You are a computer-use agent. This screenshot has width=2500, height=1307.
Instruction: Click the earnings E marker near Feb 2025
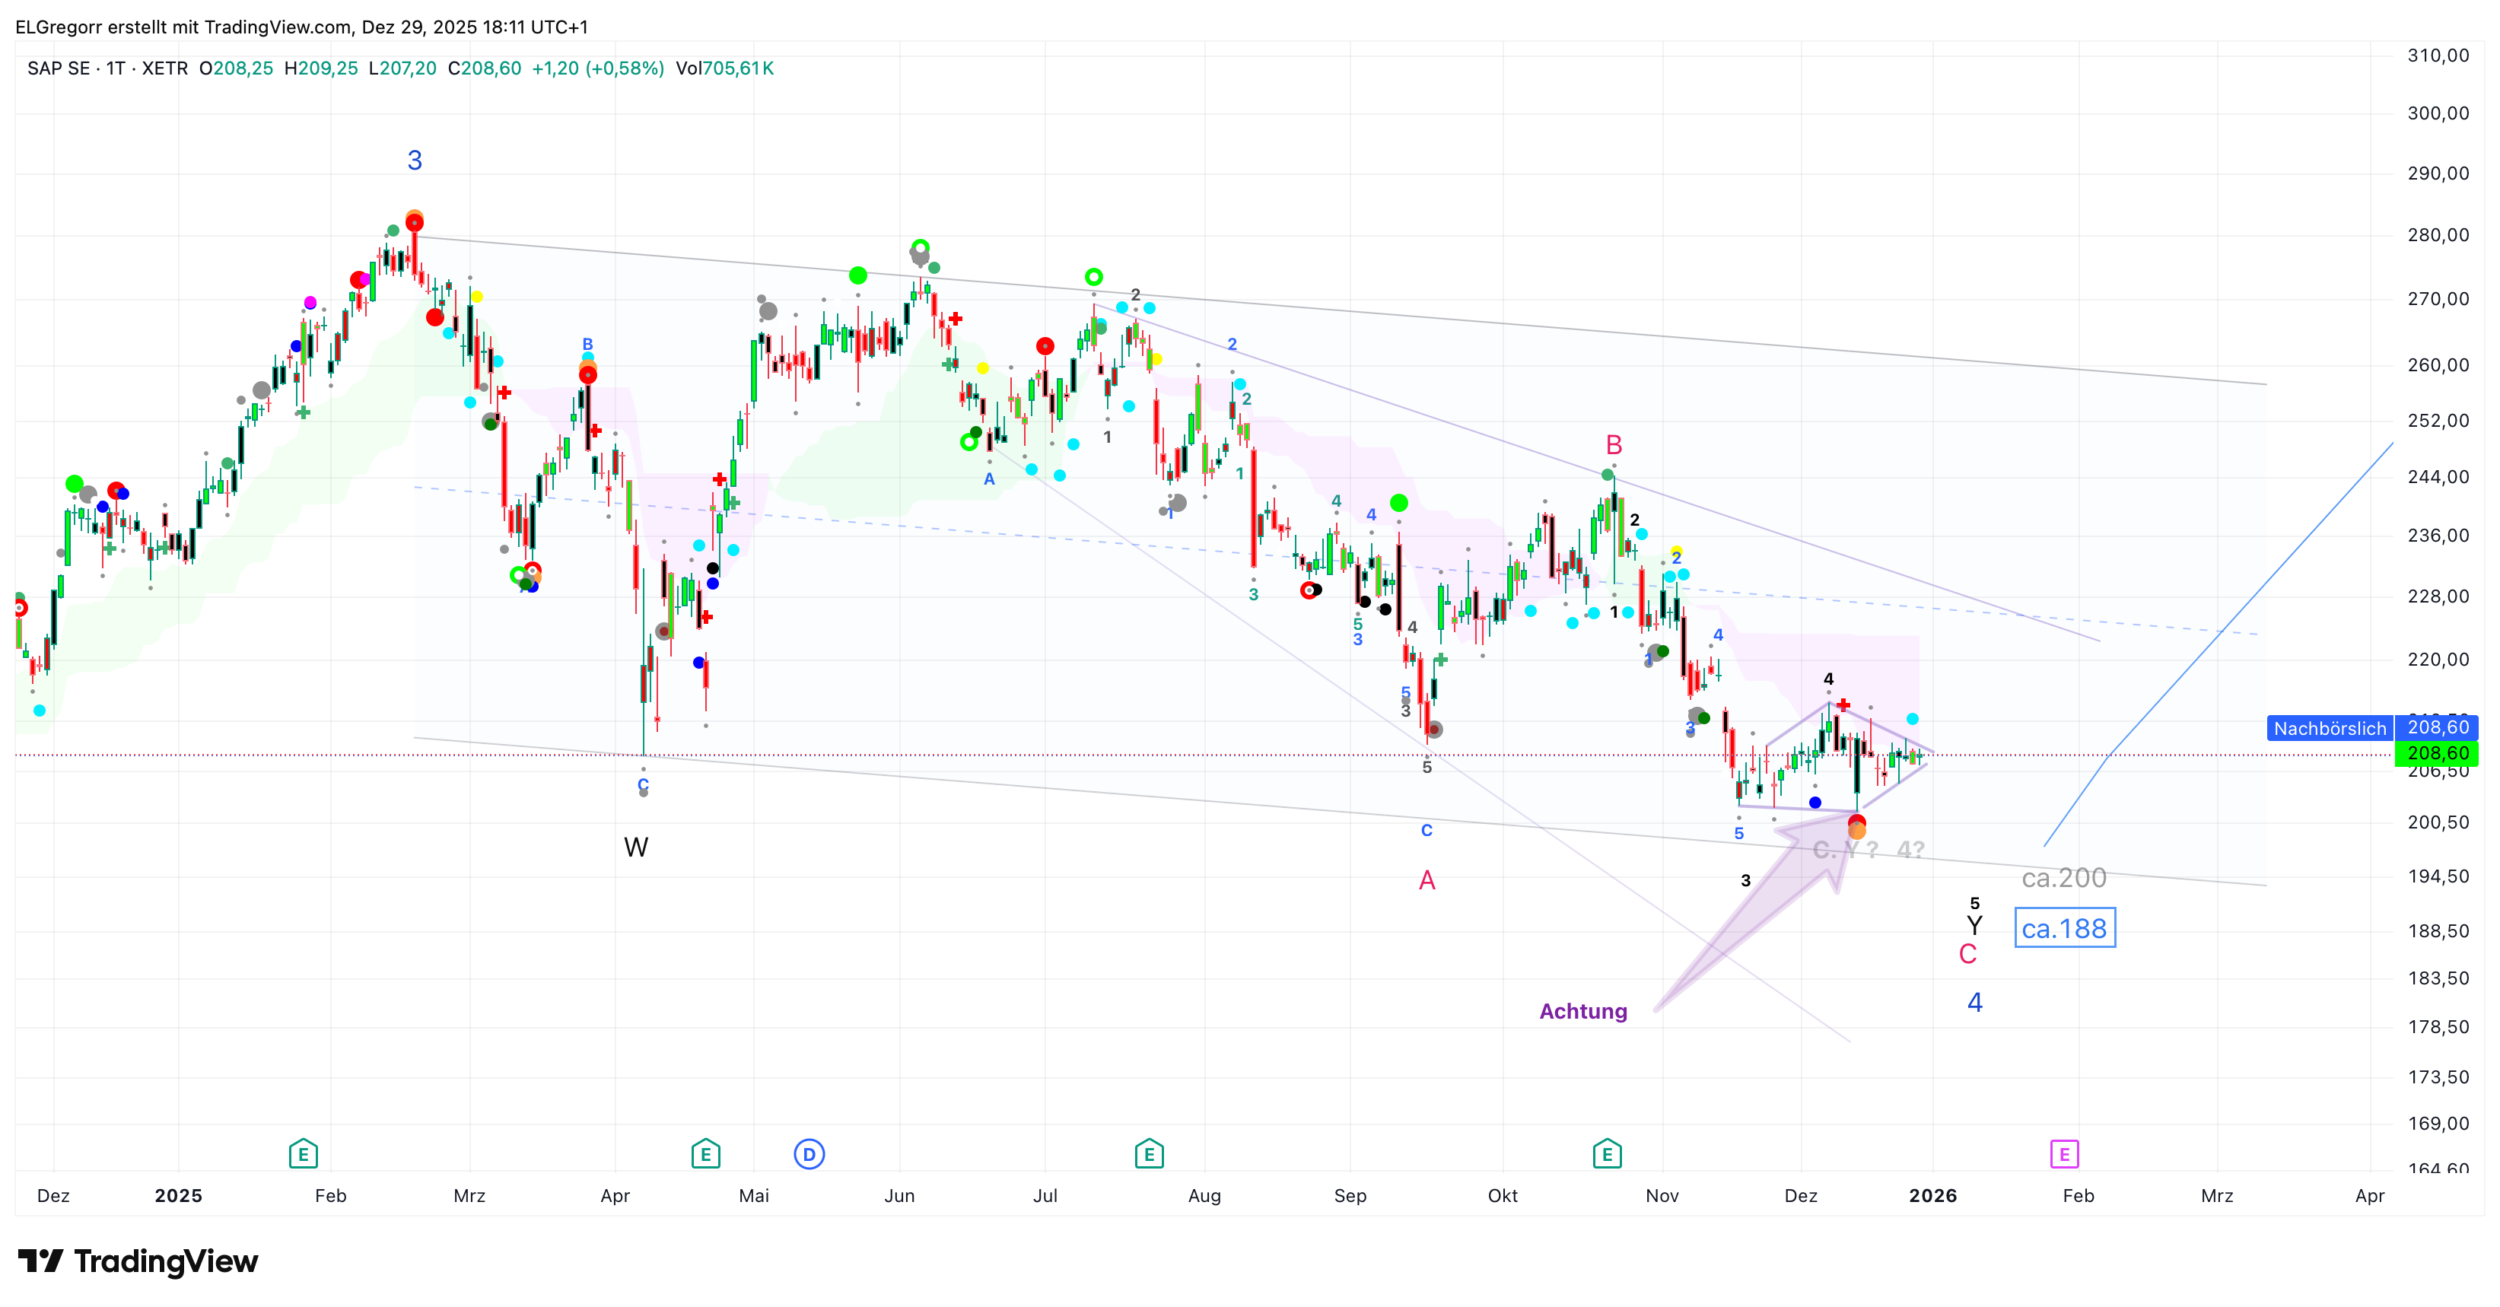(x=303, y=1154)
